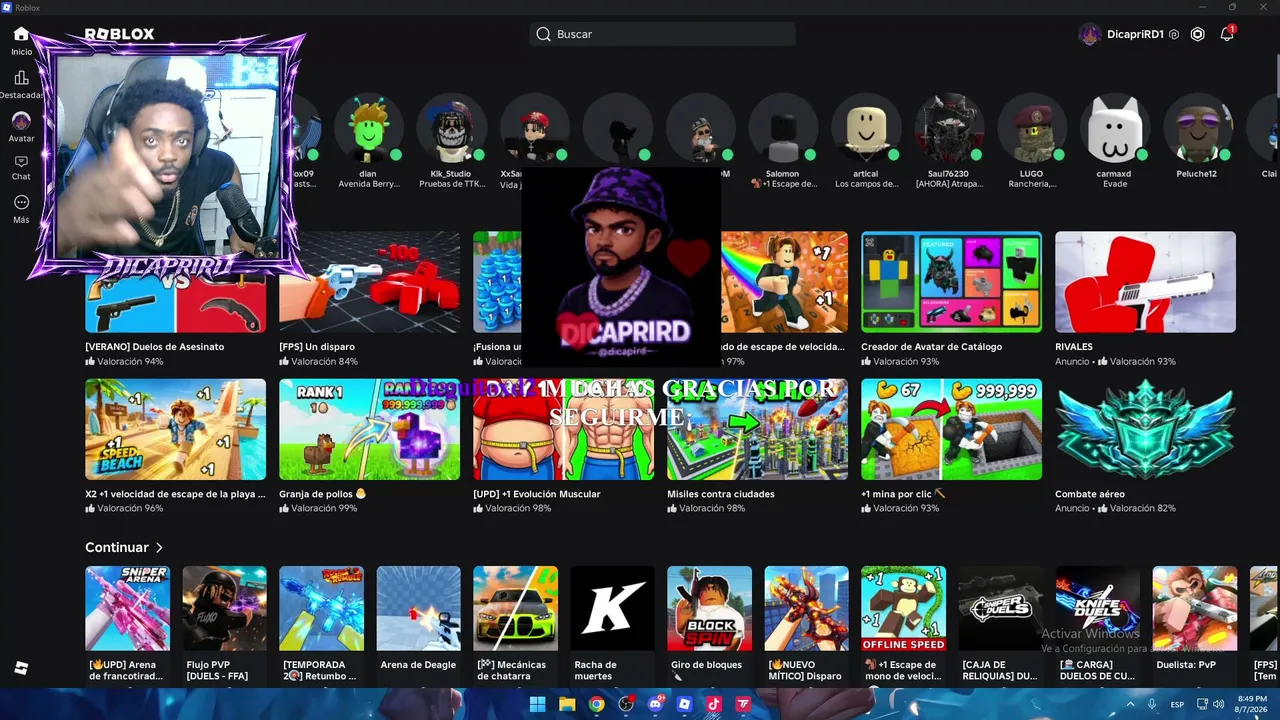Open Destacadas charts in the sidebar
1280x720 pixels.
tap(21, 84)
